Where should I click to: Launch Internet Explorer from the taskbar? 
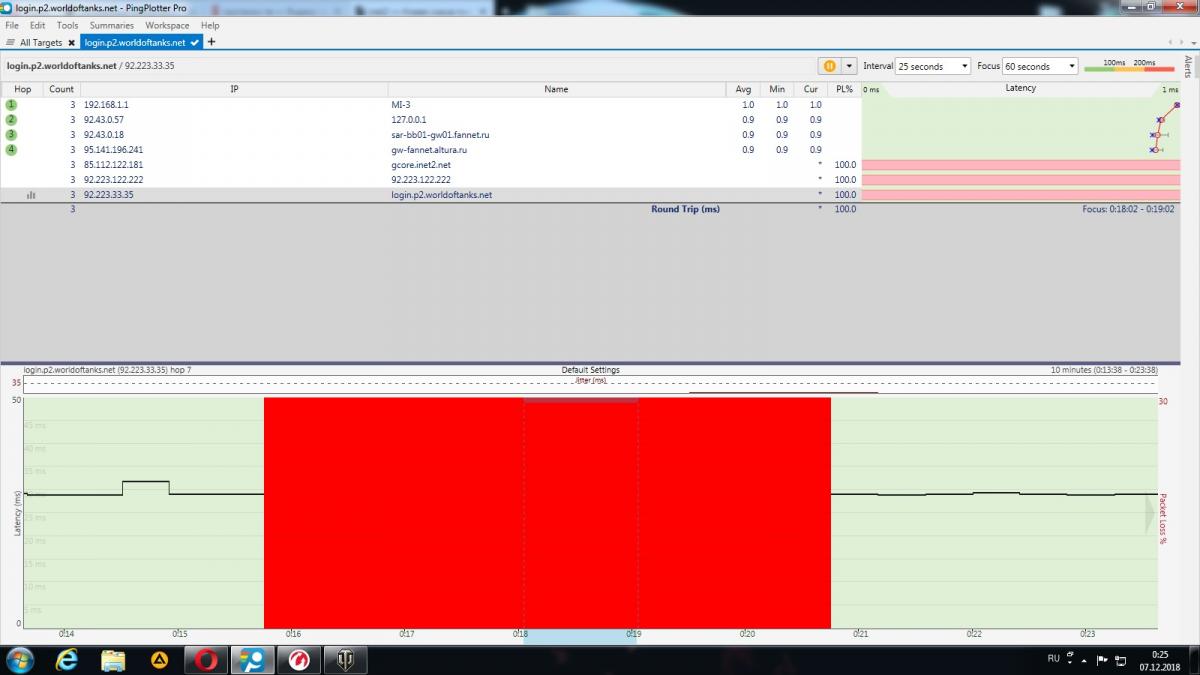tap(67, 660)
